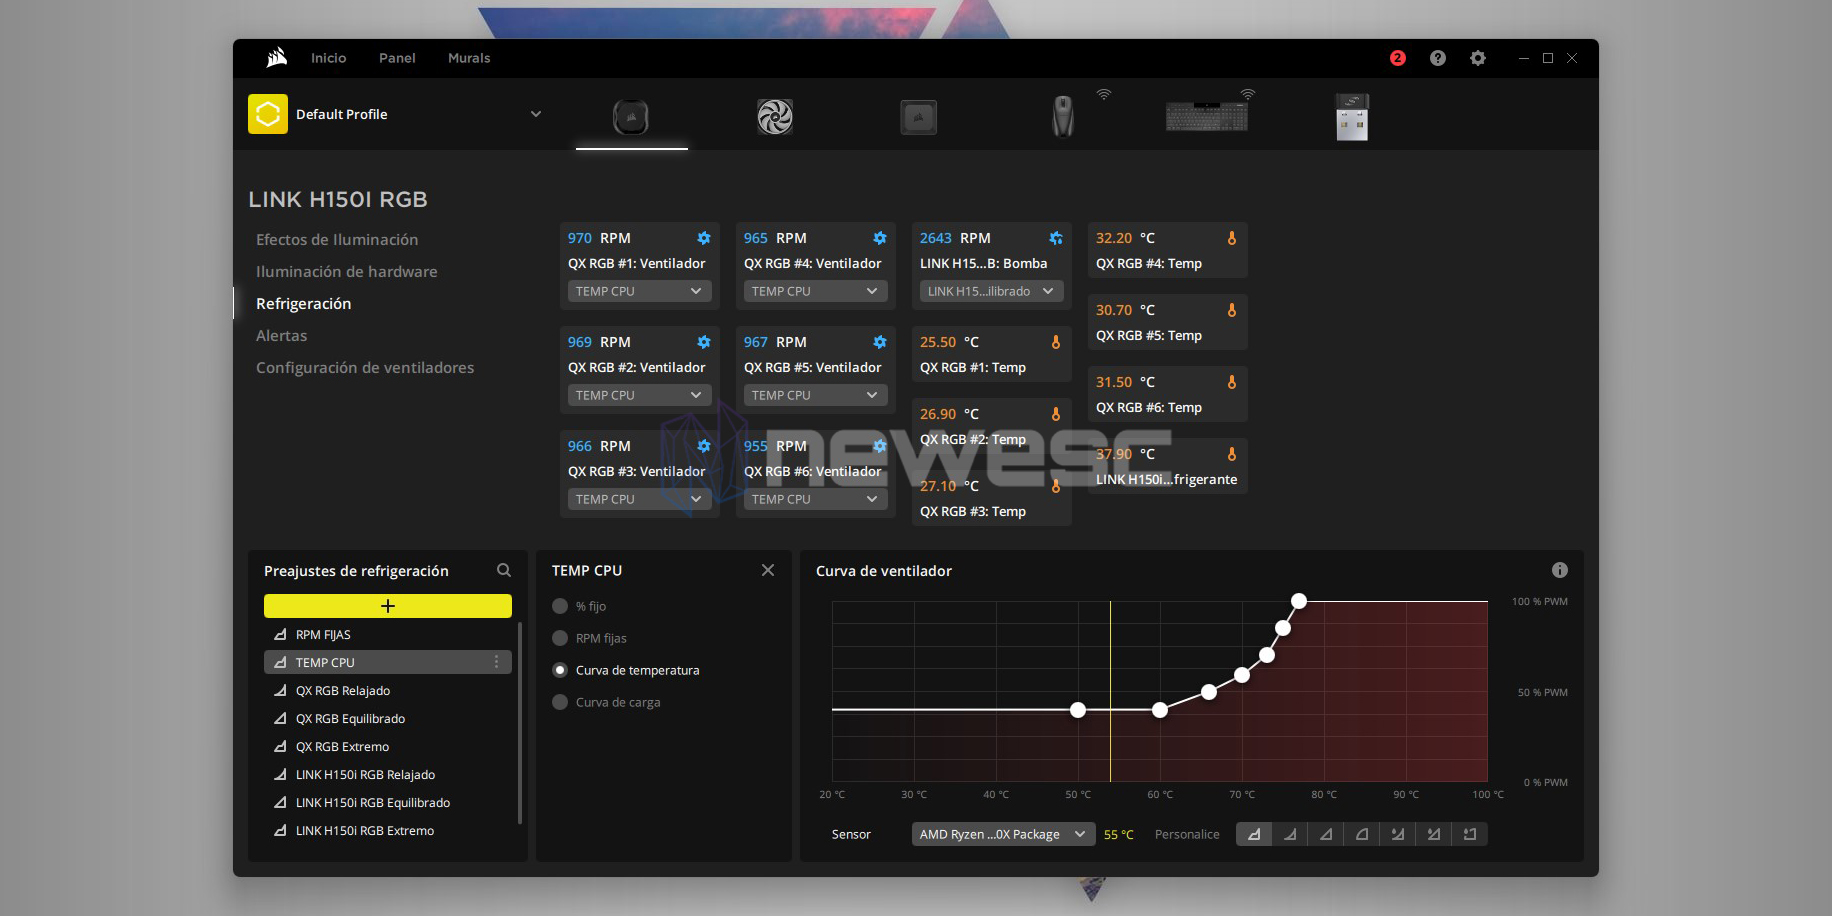Click thermometer icon on QX RGB #1 Temp tile

(1056, 342)
